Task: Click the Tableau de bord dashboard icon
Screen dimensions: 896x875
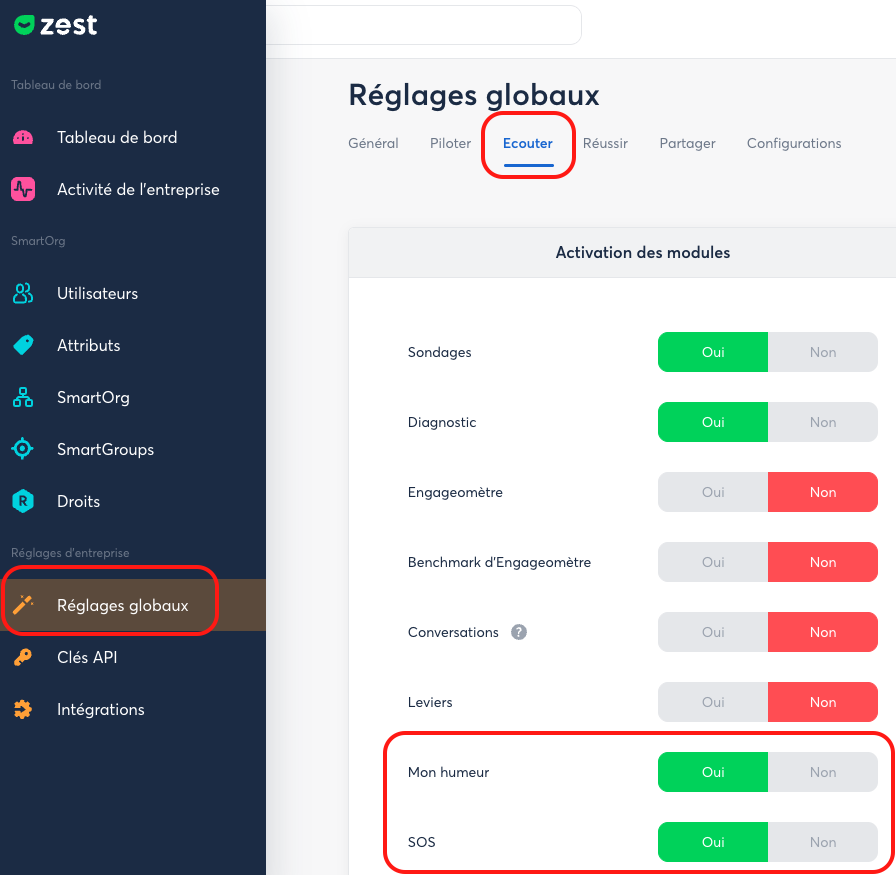Action: [x=23, y=138]
